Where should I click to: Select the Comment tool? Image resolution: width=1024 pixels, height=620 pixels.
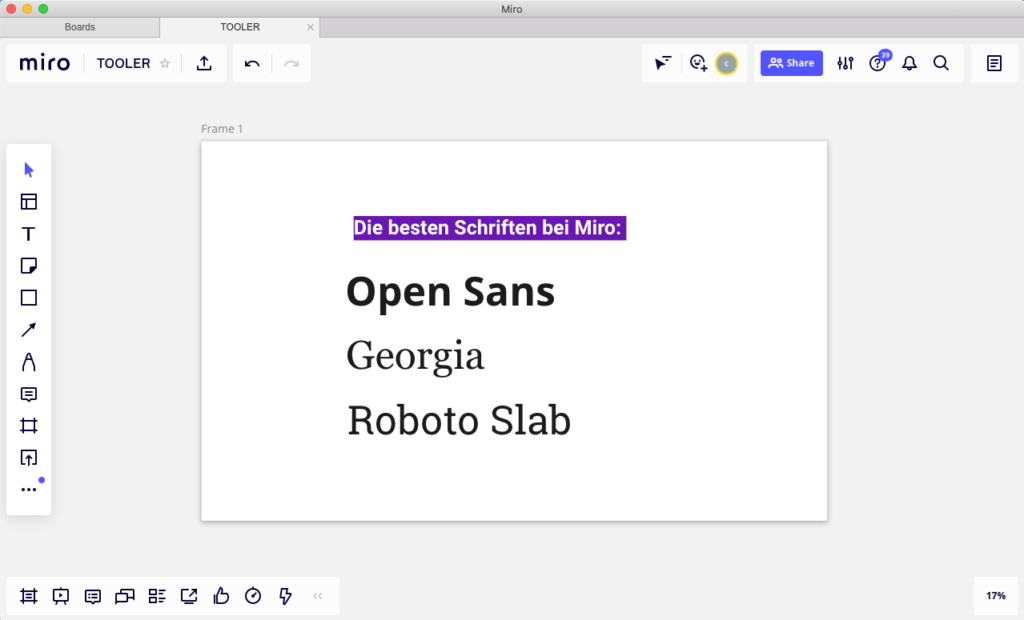29,394
